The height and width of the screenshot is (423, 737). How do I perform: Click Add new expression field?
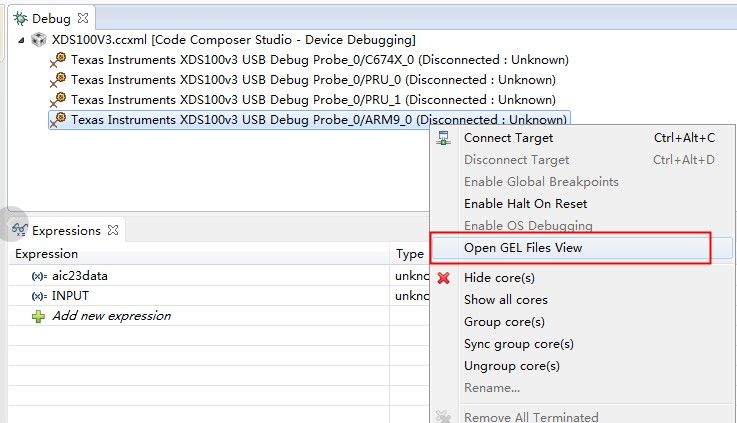(x=111, y=316)
